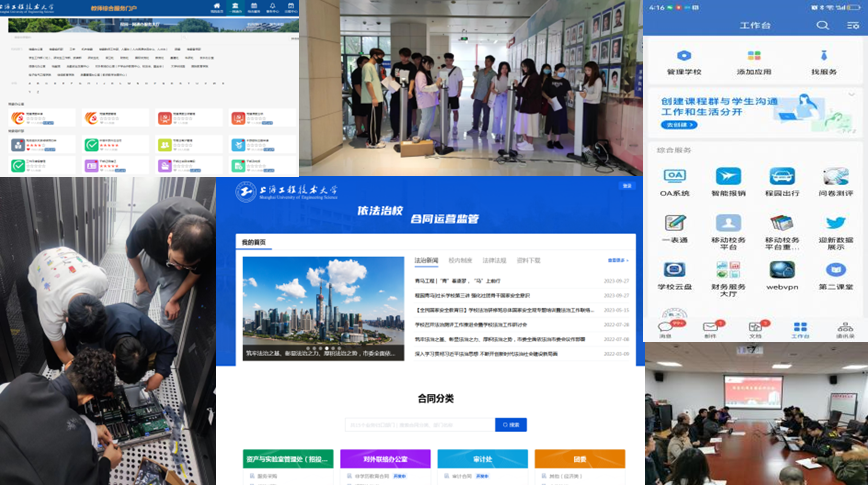Open 财务服务大厅 app icon

pyautogui.click(x=728, y=271)
